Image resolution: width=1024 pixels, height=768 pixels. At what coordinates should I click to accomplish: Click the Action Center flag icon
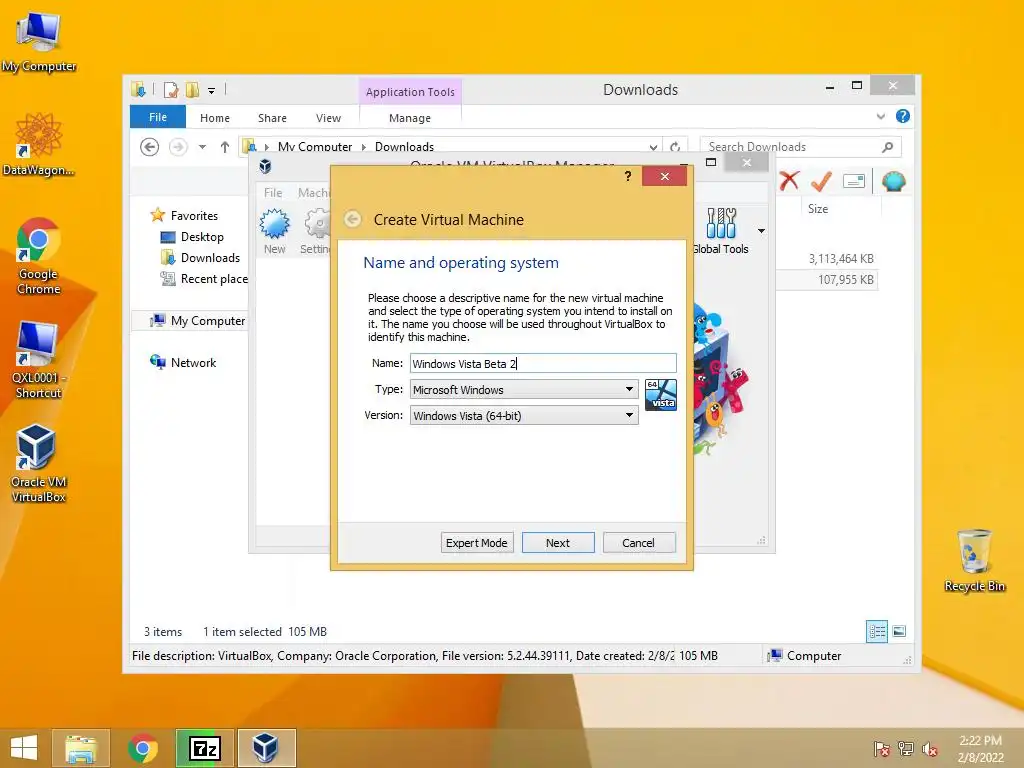tap(881, 749)
